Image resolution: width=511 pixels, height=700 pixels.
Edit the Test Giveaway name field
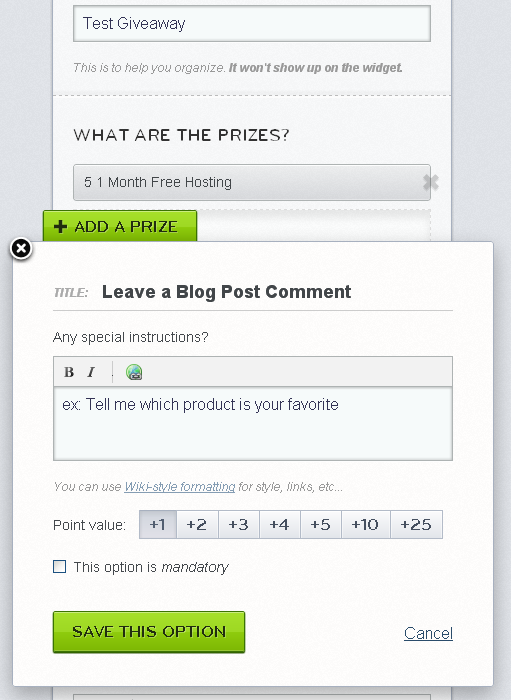(x=252, y=24)
